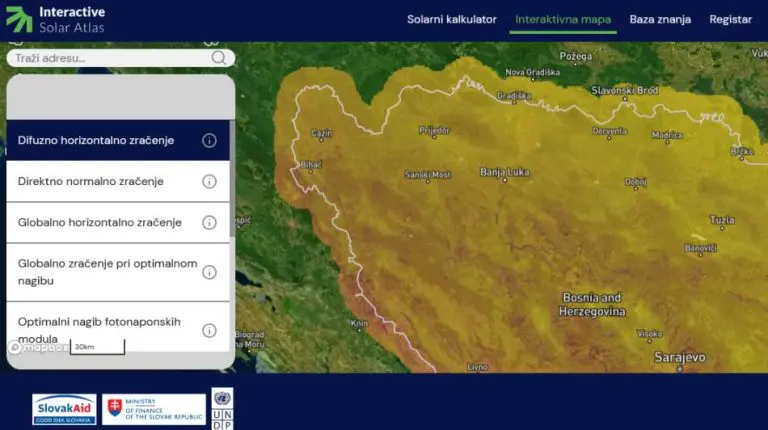Click the Bosnia and Herzegovina country label
The width and height of the screenshot is (768, 430).
(x=592, y=305)
